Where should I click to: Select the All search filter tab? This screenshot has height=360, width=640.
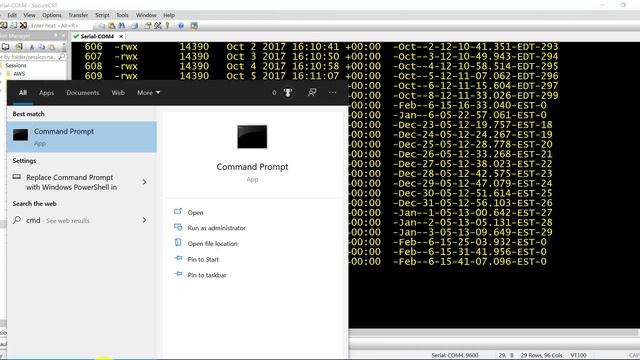(23, 93)
